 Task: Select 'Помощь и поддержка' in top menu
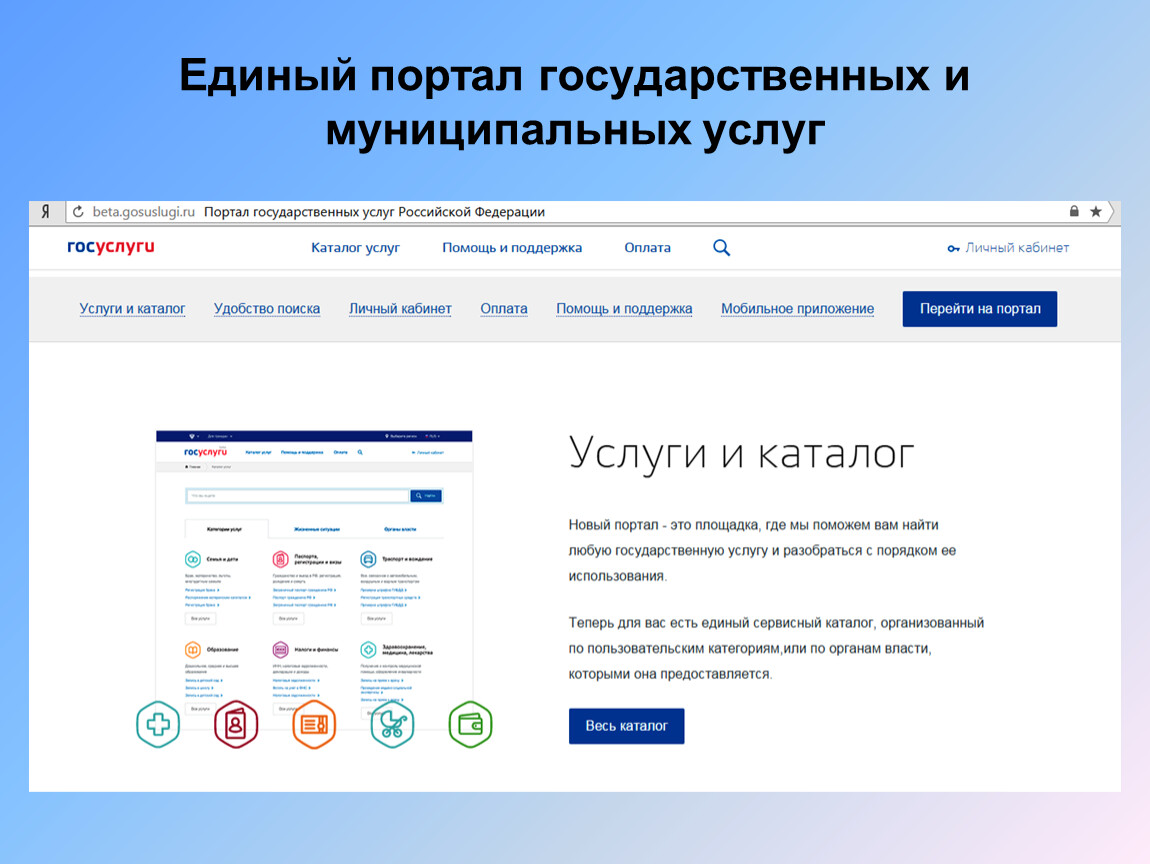512,248
